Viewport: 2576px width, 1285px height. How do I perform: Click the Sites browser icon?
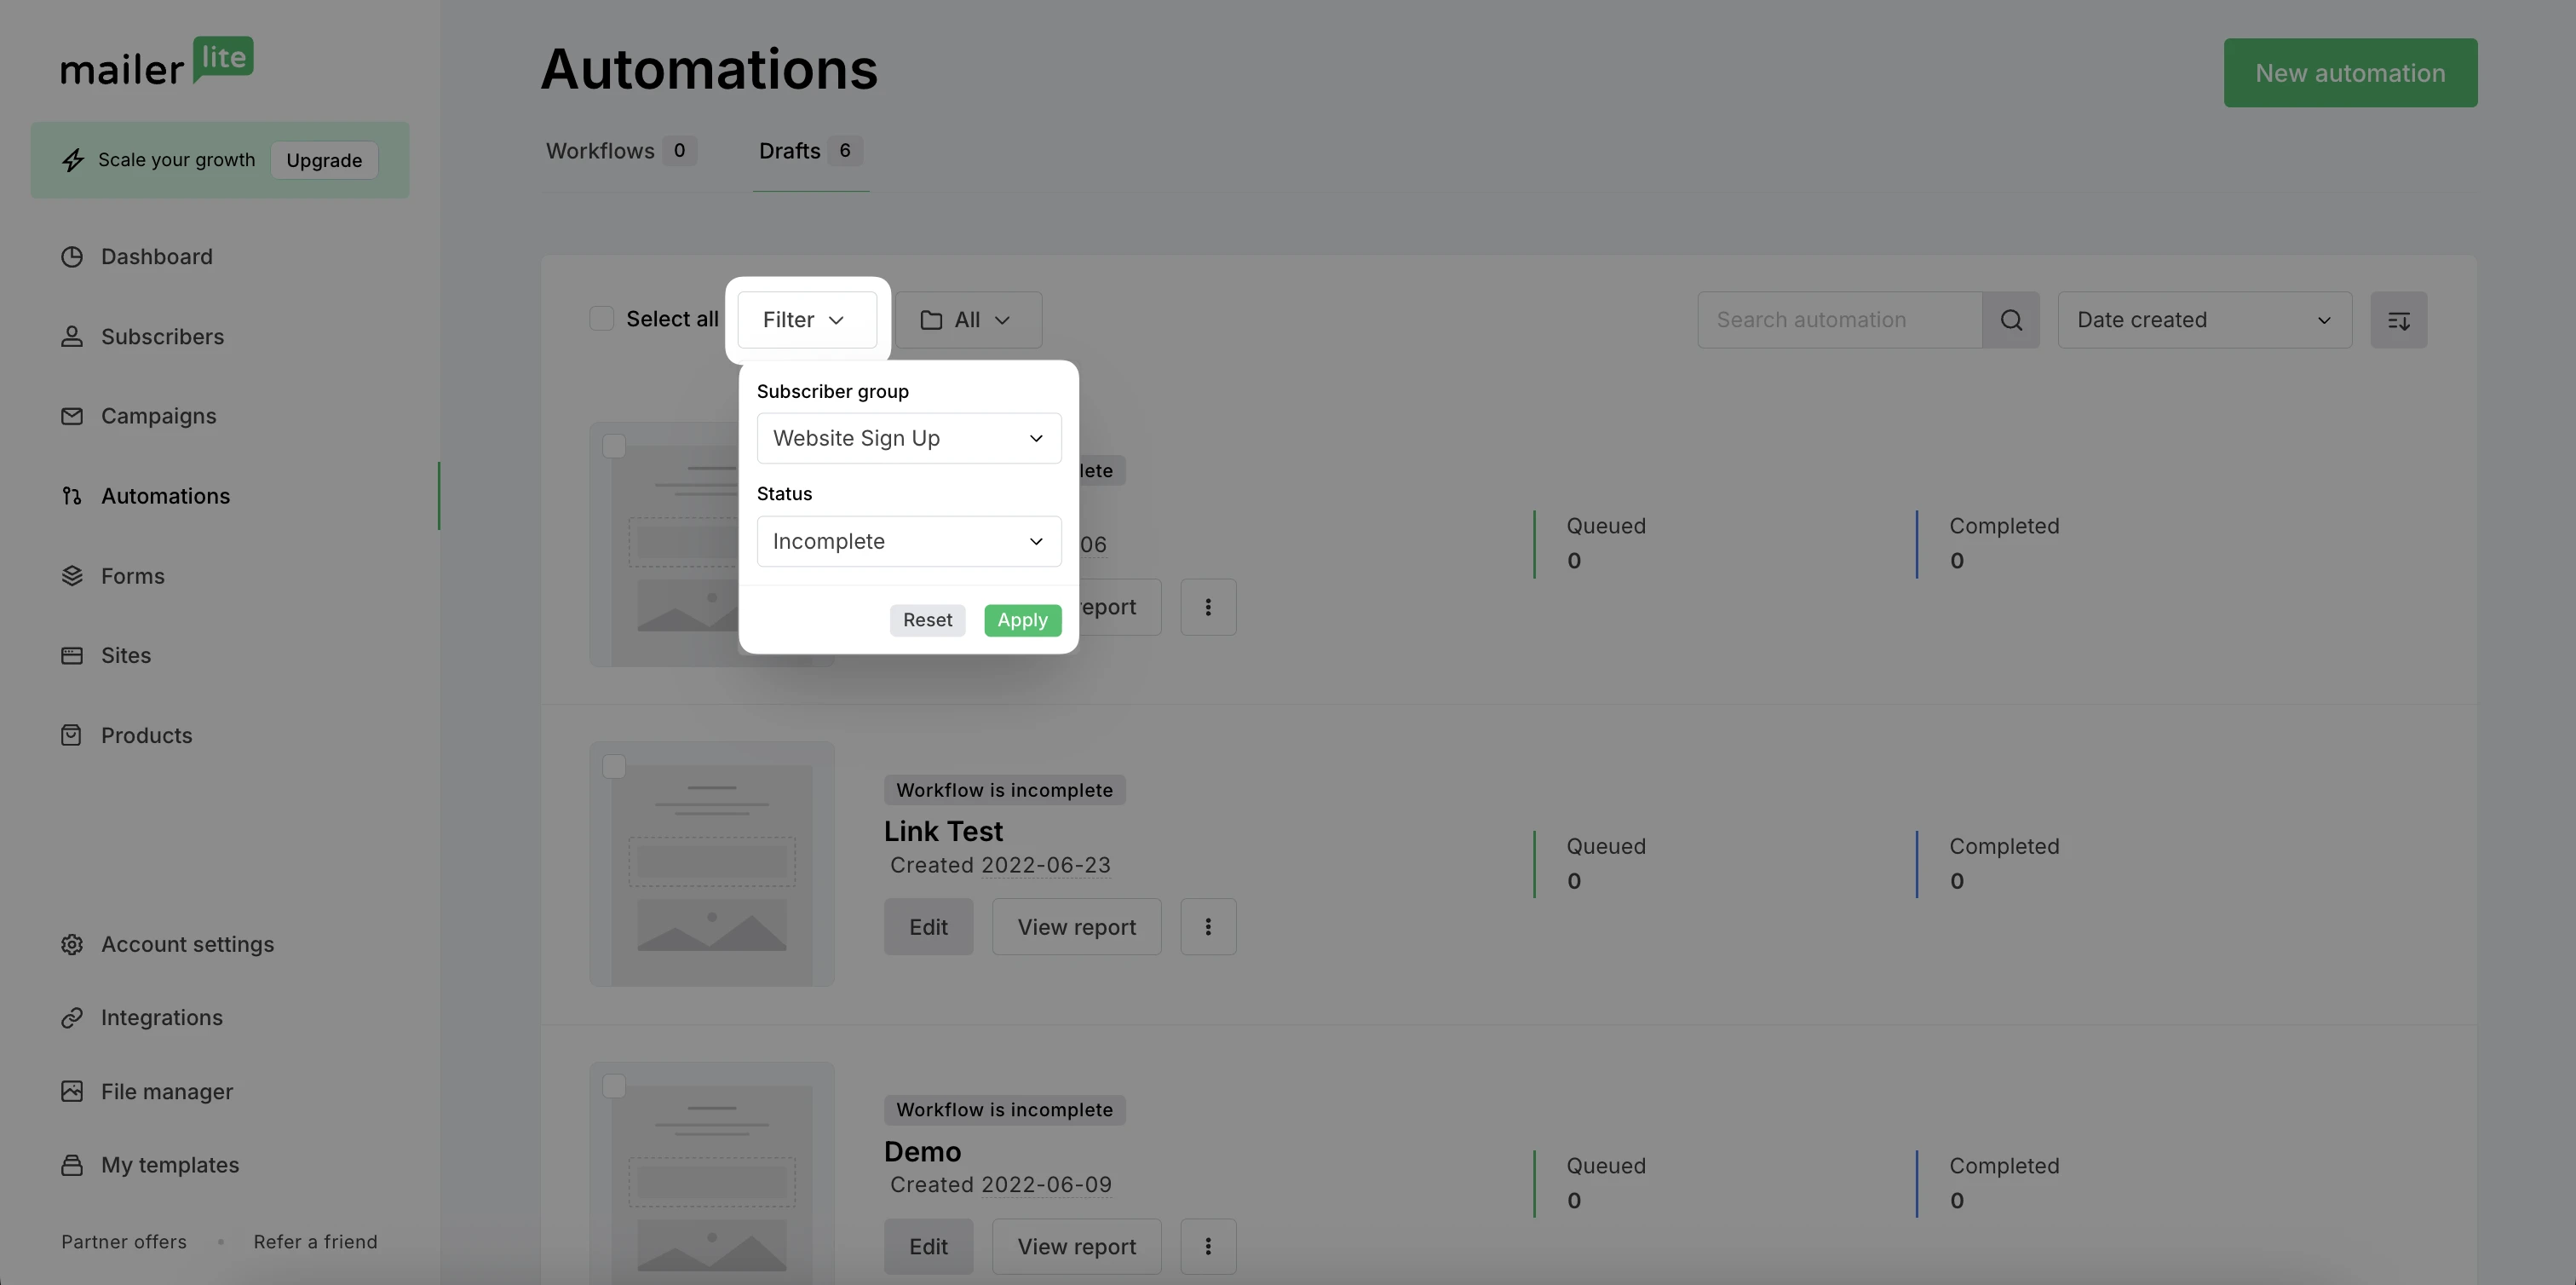point(72,656)
